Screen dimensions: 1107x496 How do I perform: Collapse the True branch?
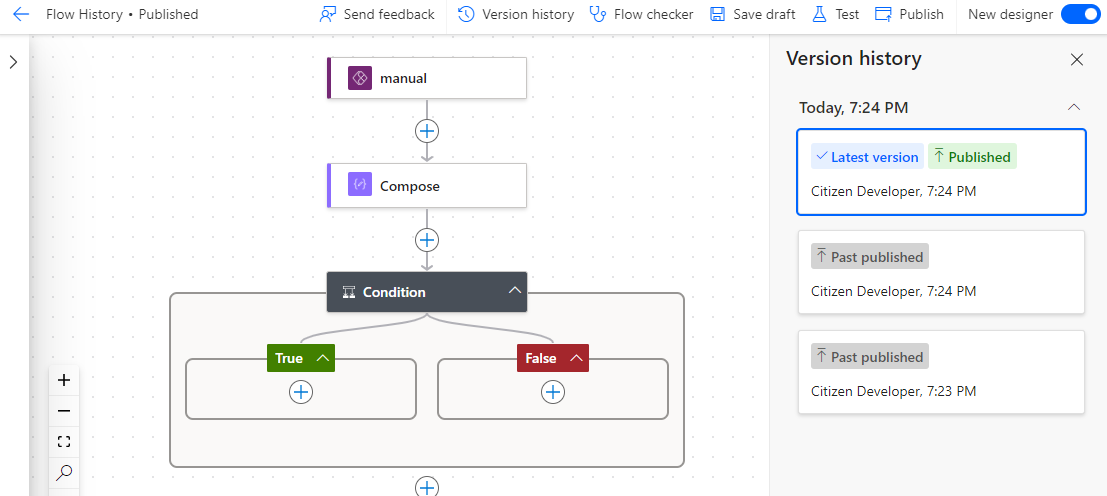click(x=323, y=358)
